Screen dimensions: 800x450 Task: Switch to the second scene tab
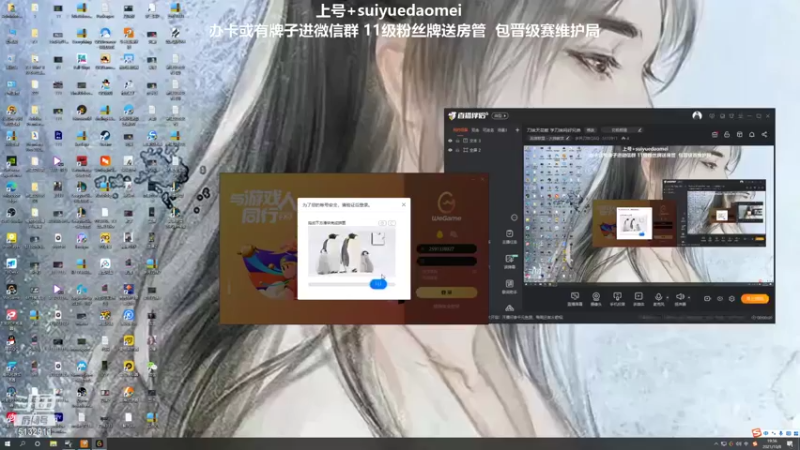(x=475, y=130)
